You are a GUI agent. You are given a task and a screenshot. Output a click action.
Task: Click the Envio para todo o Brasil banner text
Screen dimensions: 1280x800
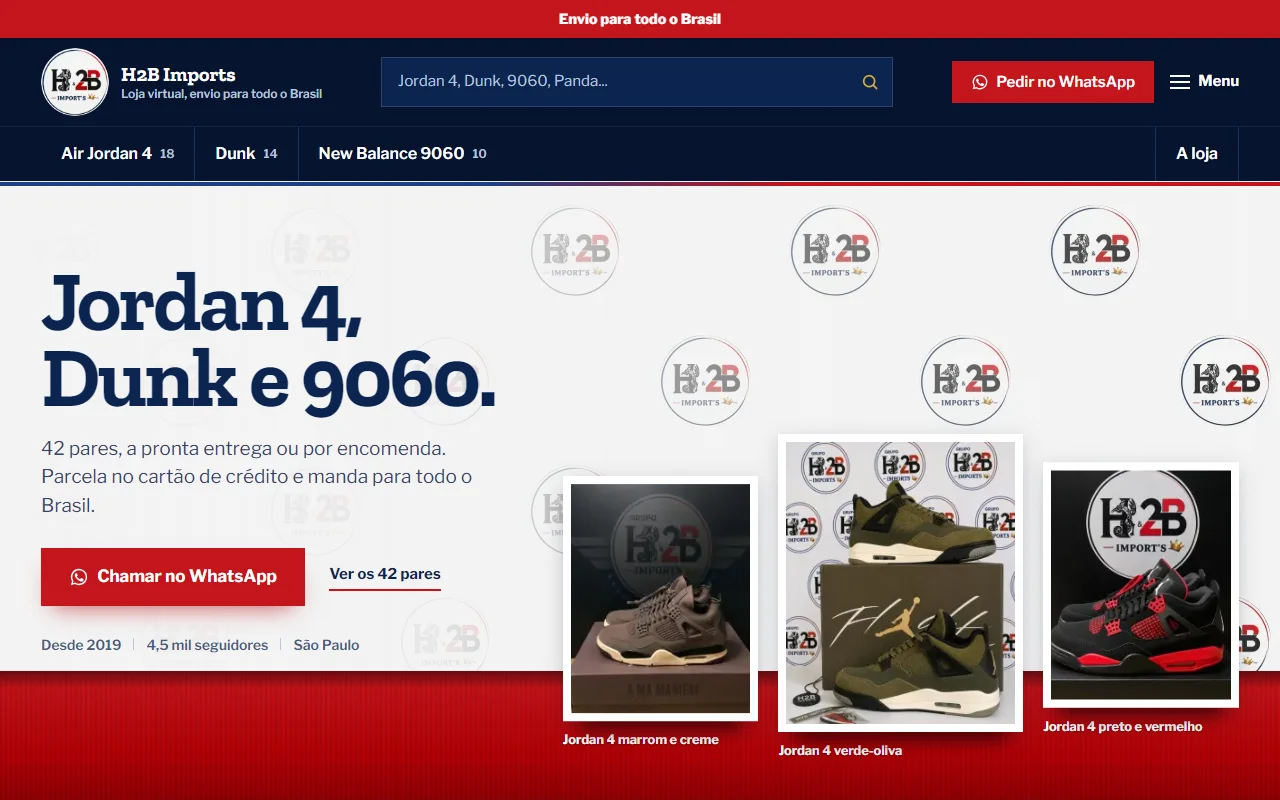tap(640, 19)
